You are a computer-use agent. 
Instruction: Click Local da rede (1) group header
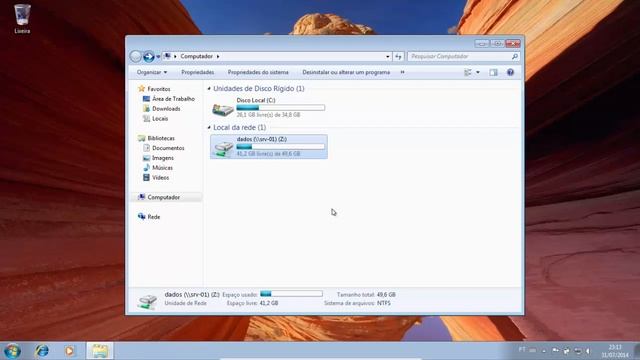(x=240, y=128)
